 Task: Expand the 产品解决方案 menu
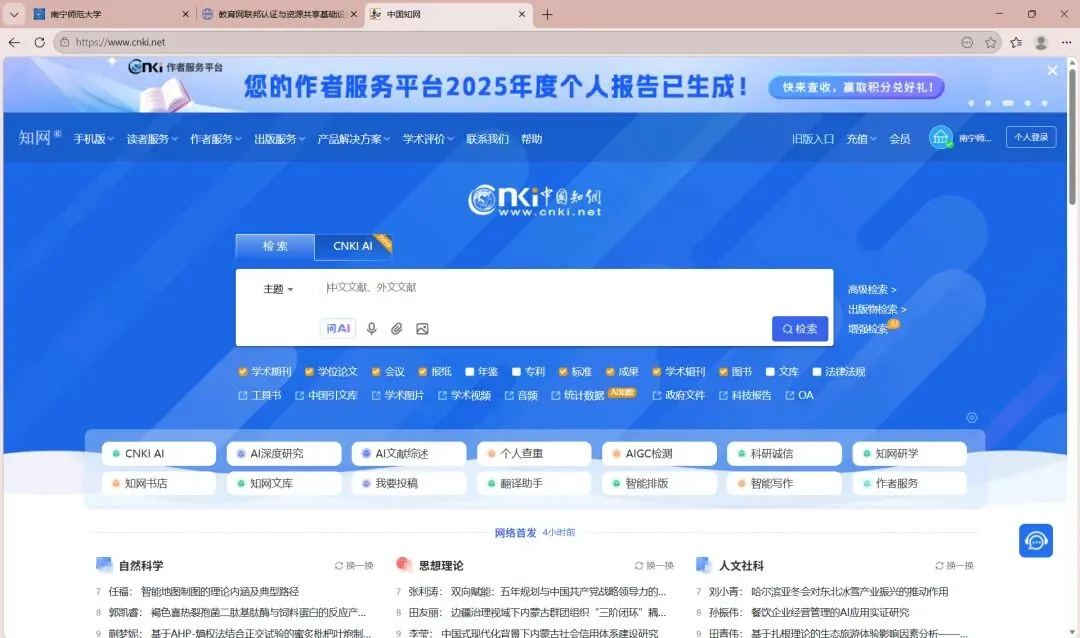(x=353, y=139)
